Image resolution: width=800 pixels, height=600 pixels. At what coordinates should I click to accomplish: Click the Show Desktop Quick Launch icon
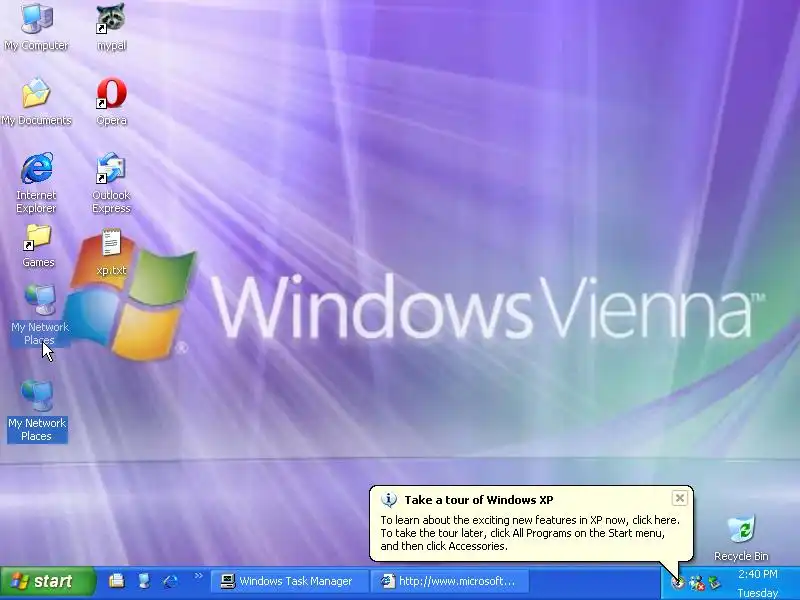pyautogui.click(x=144, y=581)
